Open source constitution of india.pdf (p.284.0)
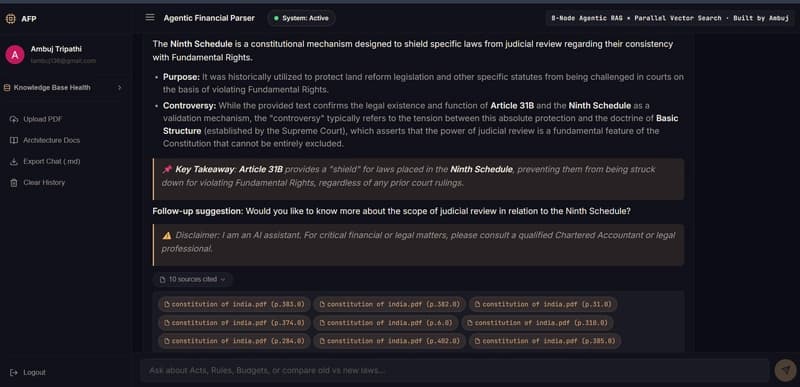The width and height of the screenshot is (800, 387). 234,341
